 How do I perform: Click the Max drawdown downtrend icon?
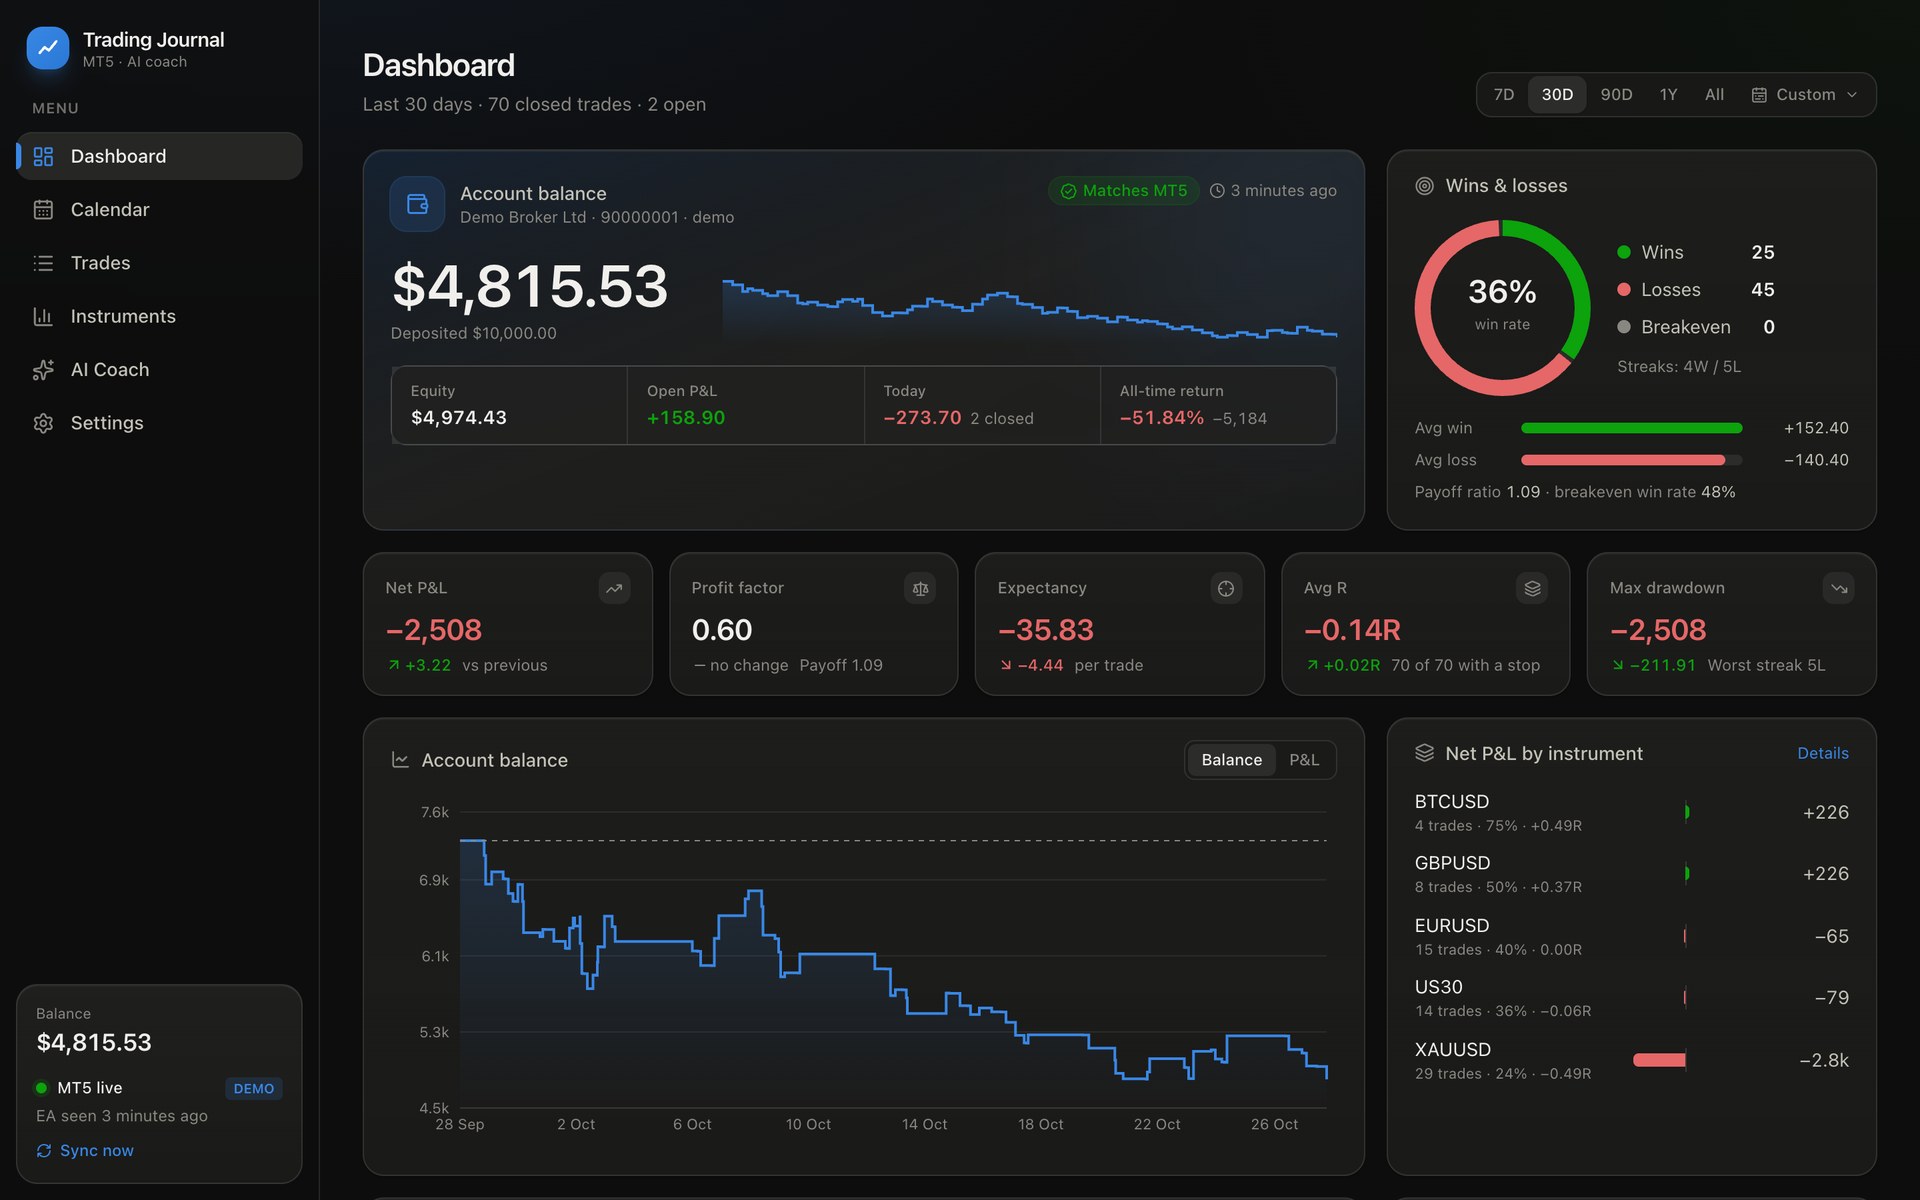[x=1838, y=588]
